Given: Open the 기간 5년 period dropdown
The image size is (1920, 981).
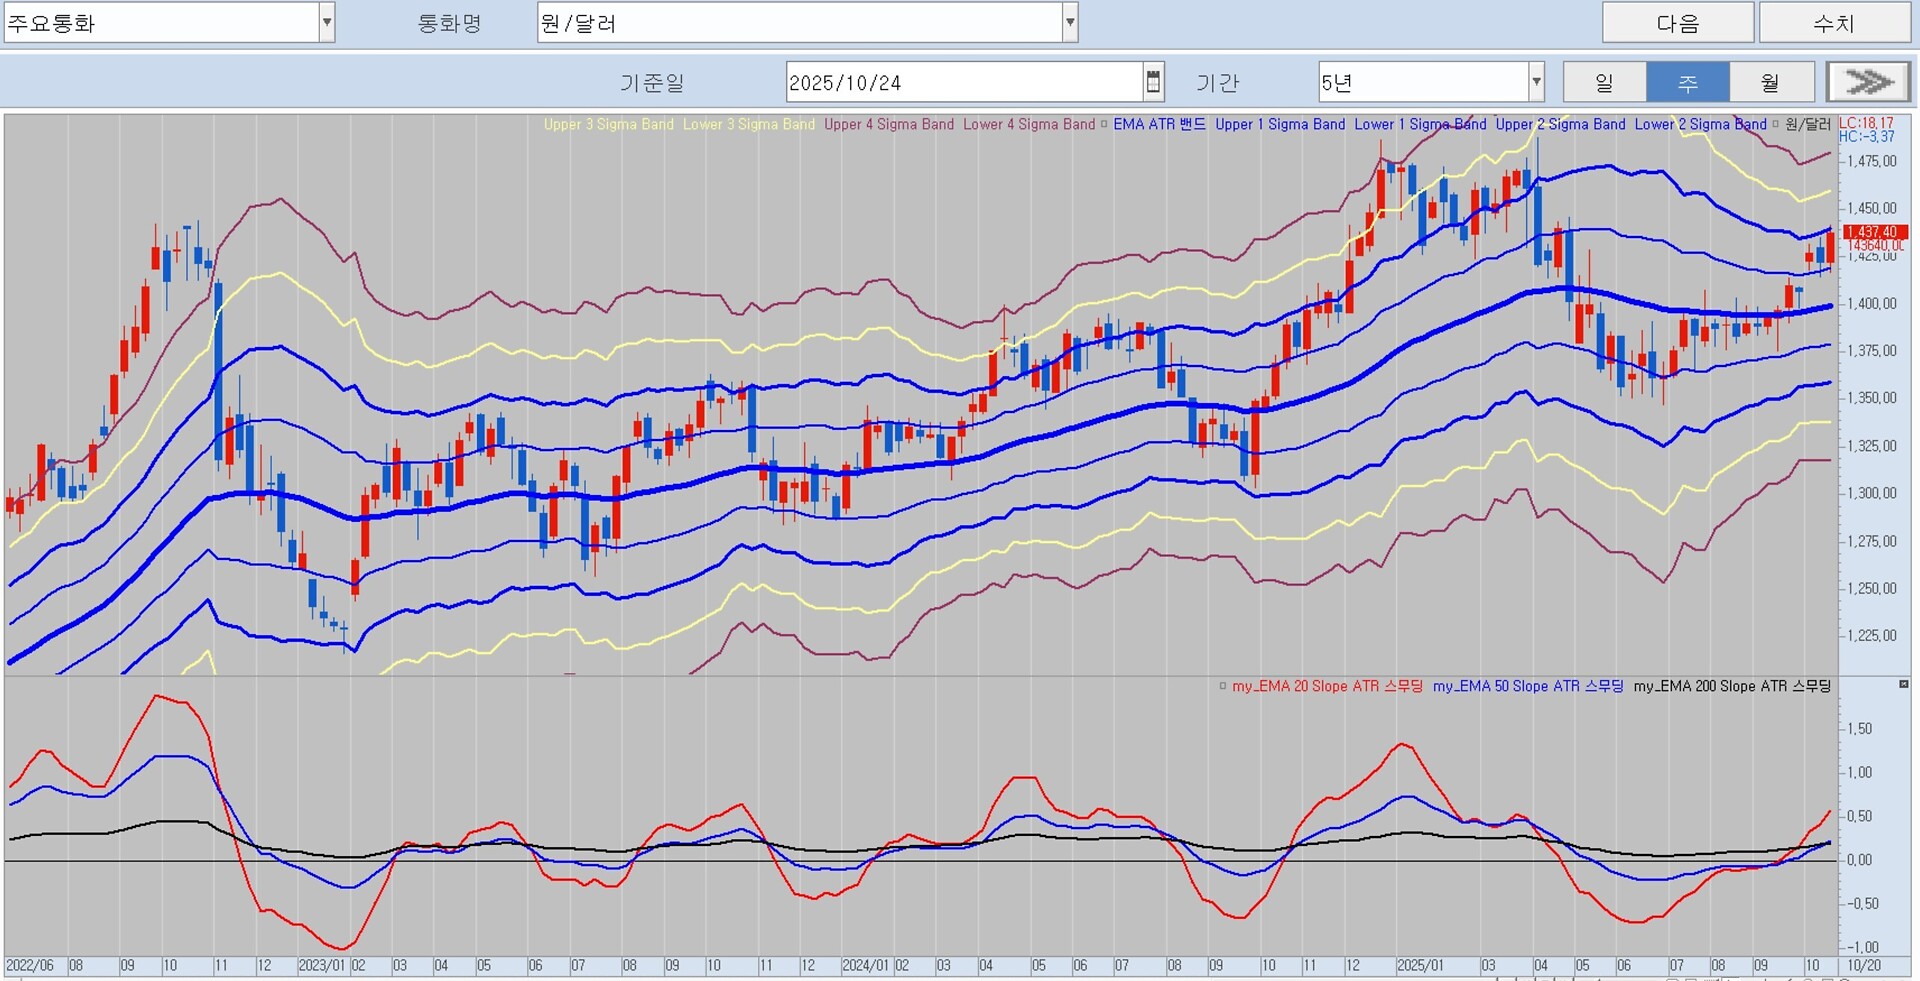Looking at the screenshot, I should tap(1536, 82).
